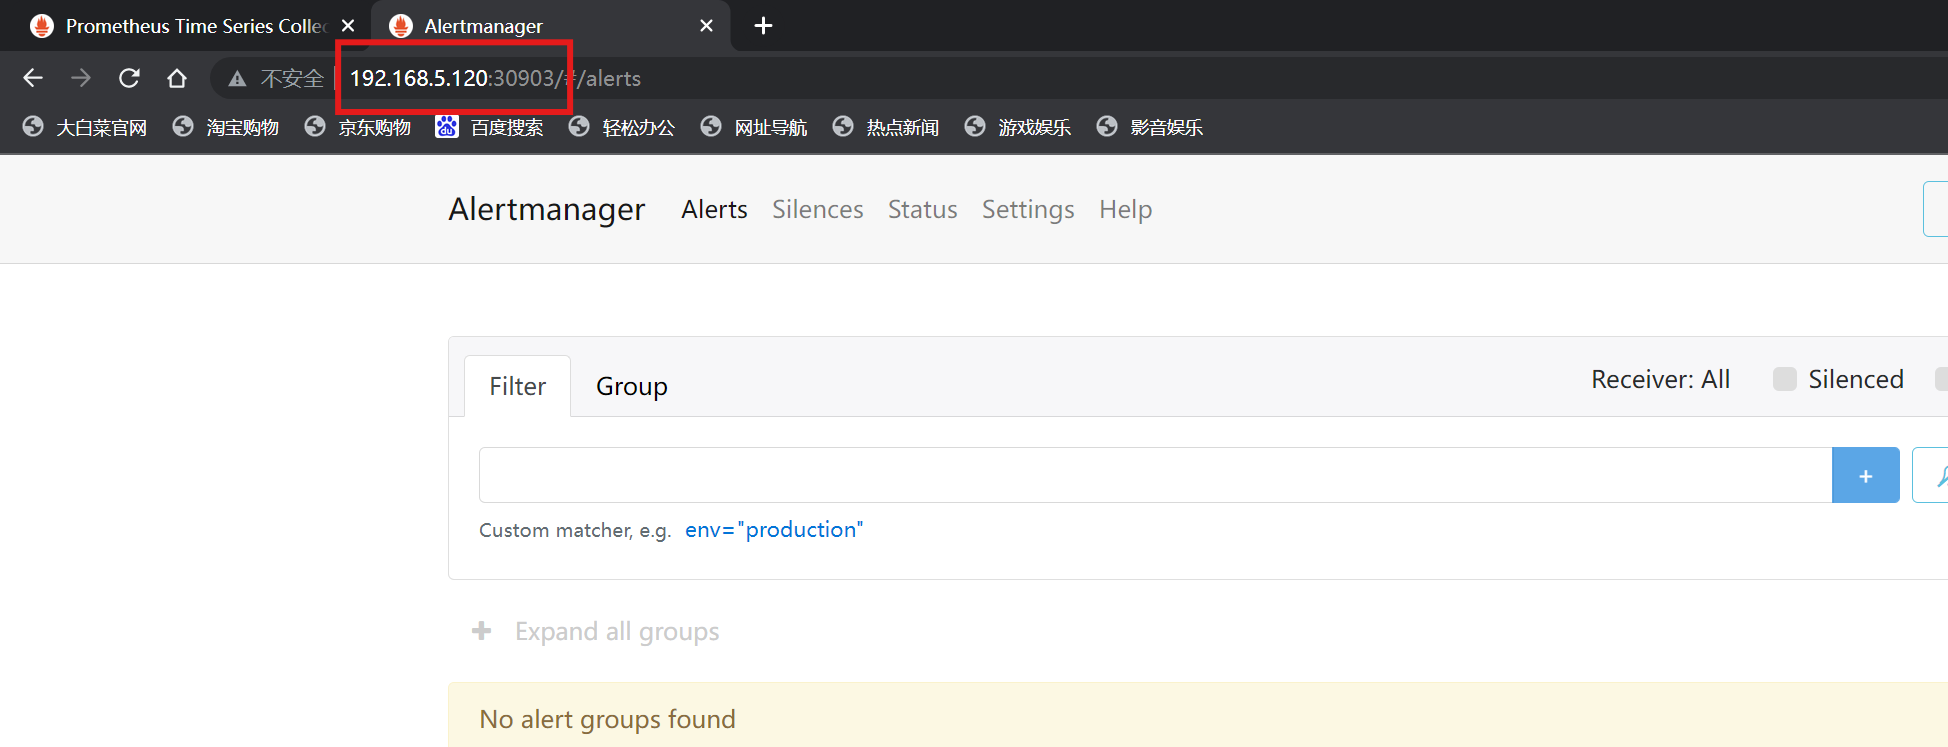Click the env="production" example matcher

(773, 530)
